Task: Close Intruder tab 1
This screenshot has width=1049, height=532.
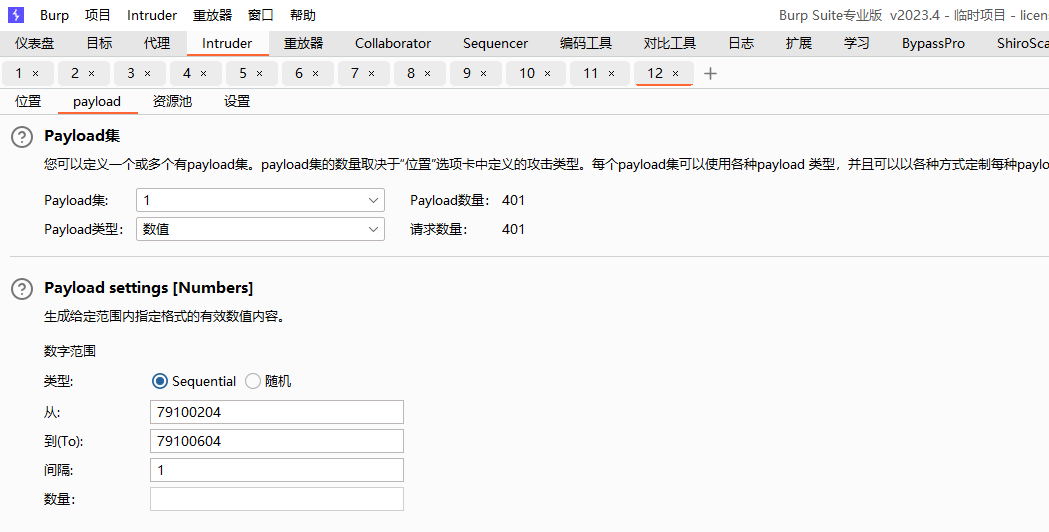Action: coord(35,74)
